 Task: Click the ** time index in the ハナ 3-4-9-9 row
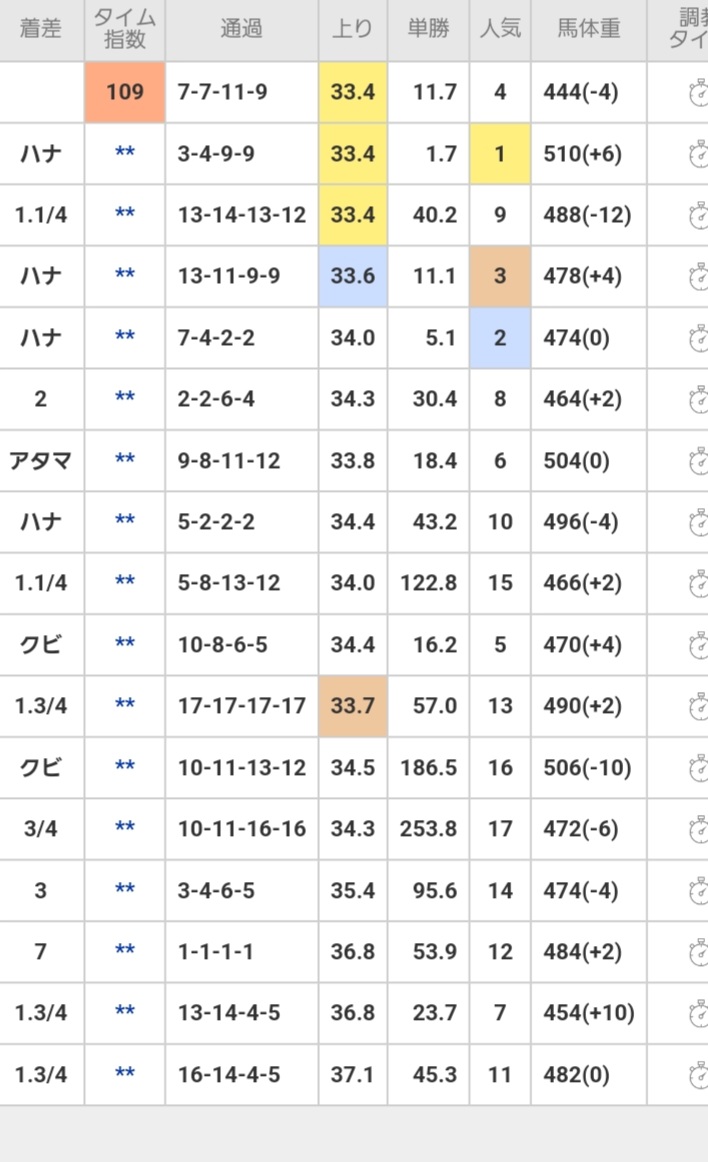click(124, 154)
